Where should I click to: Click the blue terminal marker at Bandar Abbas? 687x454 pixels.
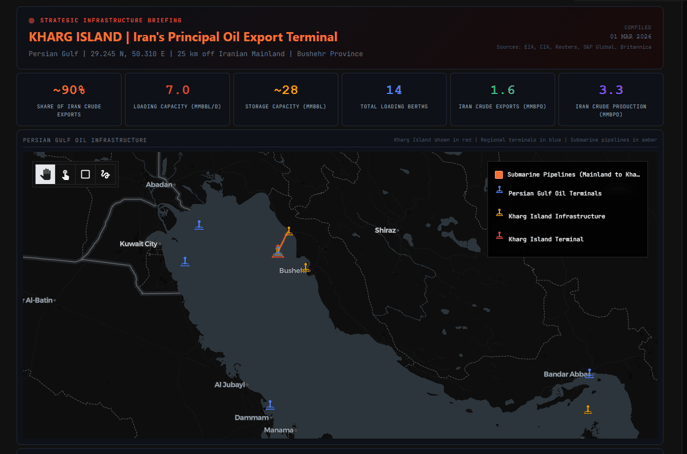589,373
